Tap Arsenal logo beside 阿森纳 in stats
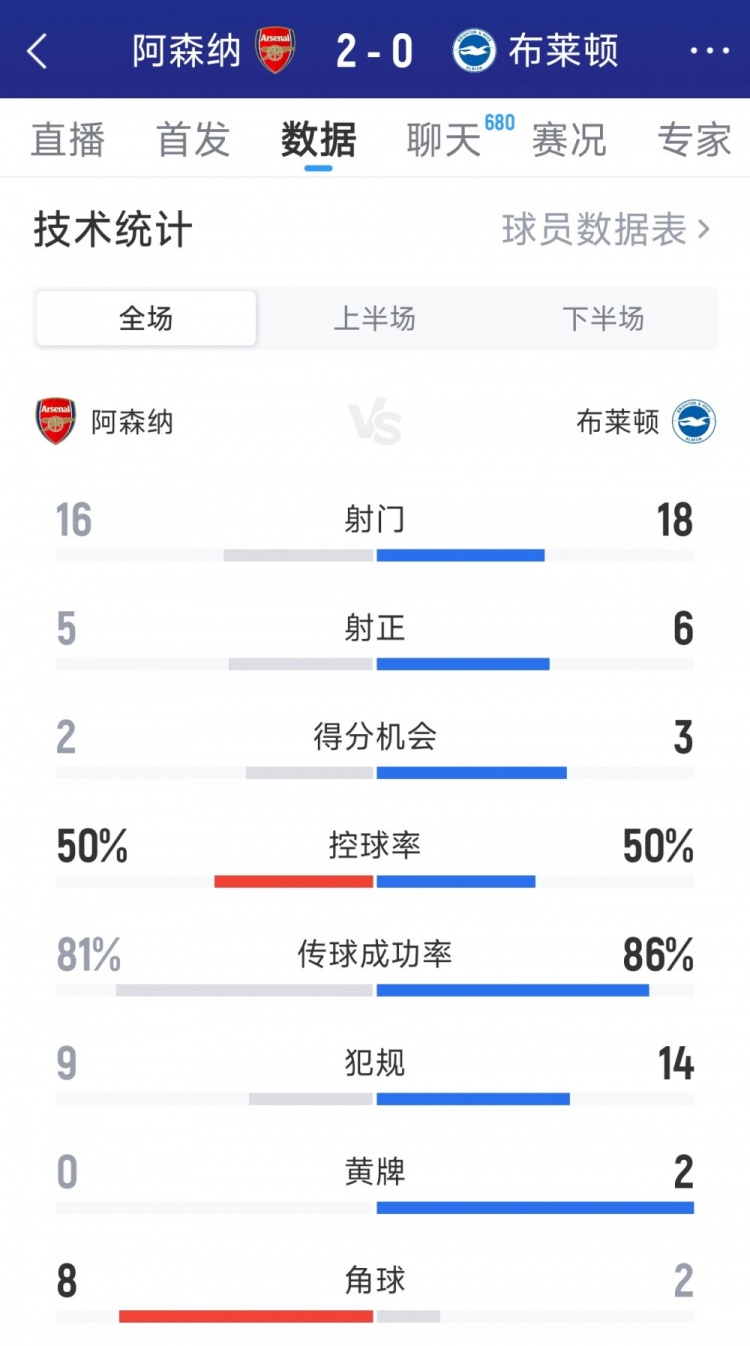The width and height of the screenshot is (750, 1346). 56,421
